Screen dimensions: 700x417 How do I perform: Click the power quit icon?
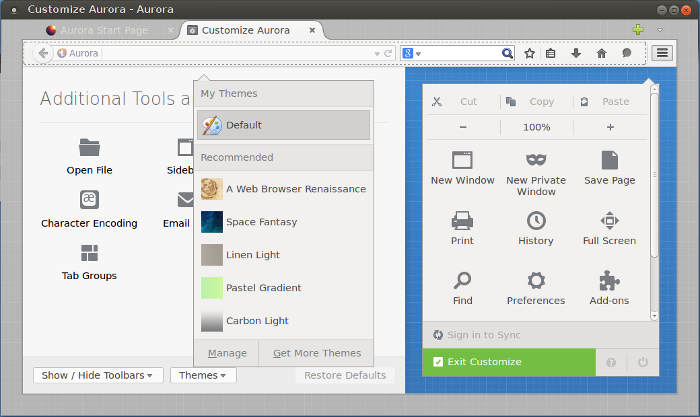point(643,362)
